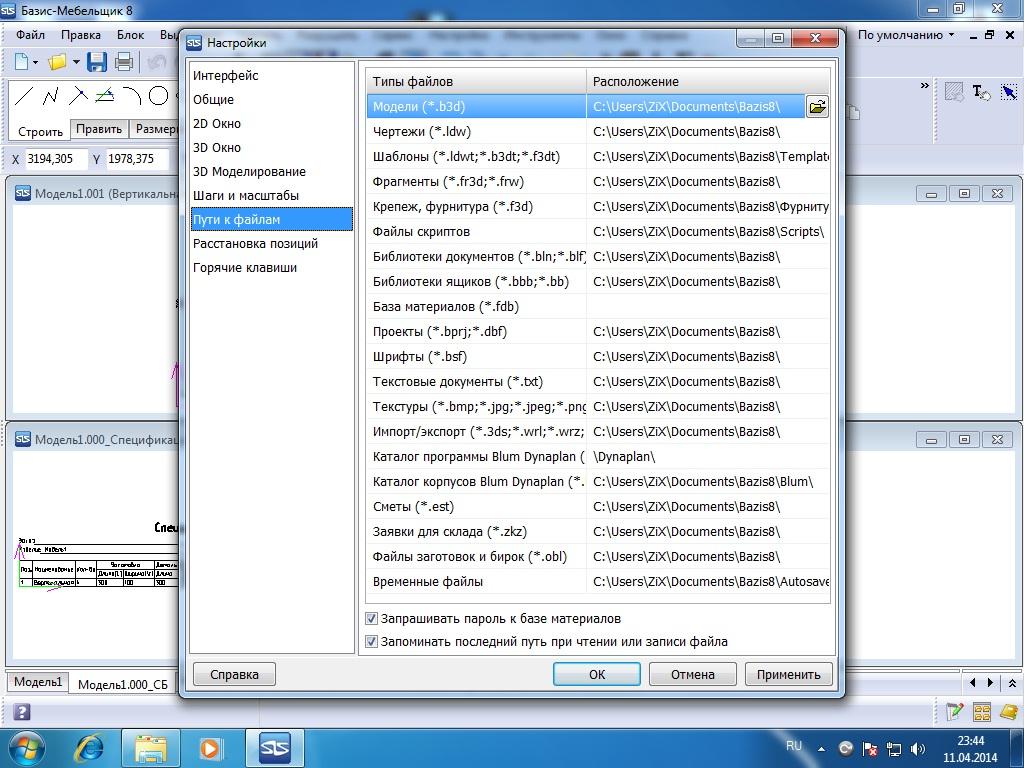Cancel settings with the Отмена button
Screen dimensions: 1024x768
tap(693, 675)
